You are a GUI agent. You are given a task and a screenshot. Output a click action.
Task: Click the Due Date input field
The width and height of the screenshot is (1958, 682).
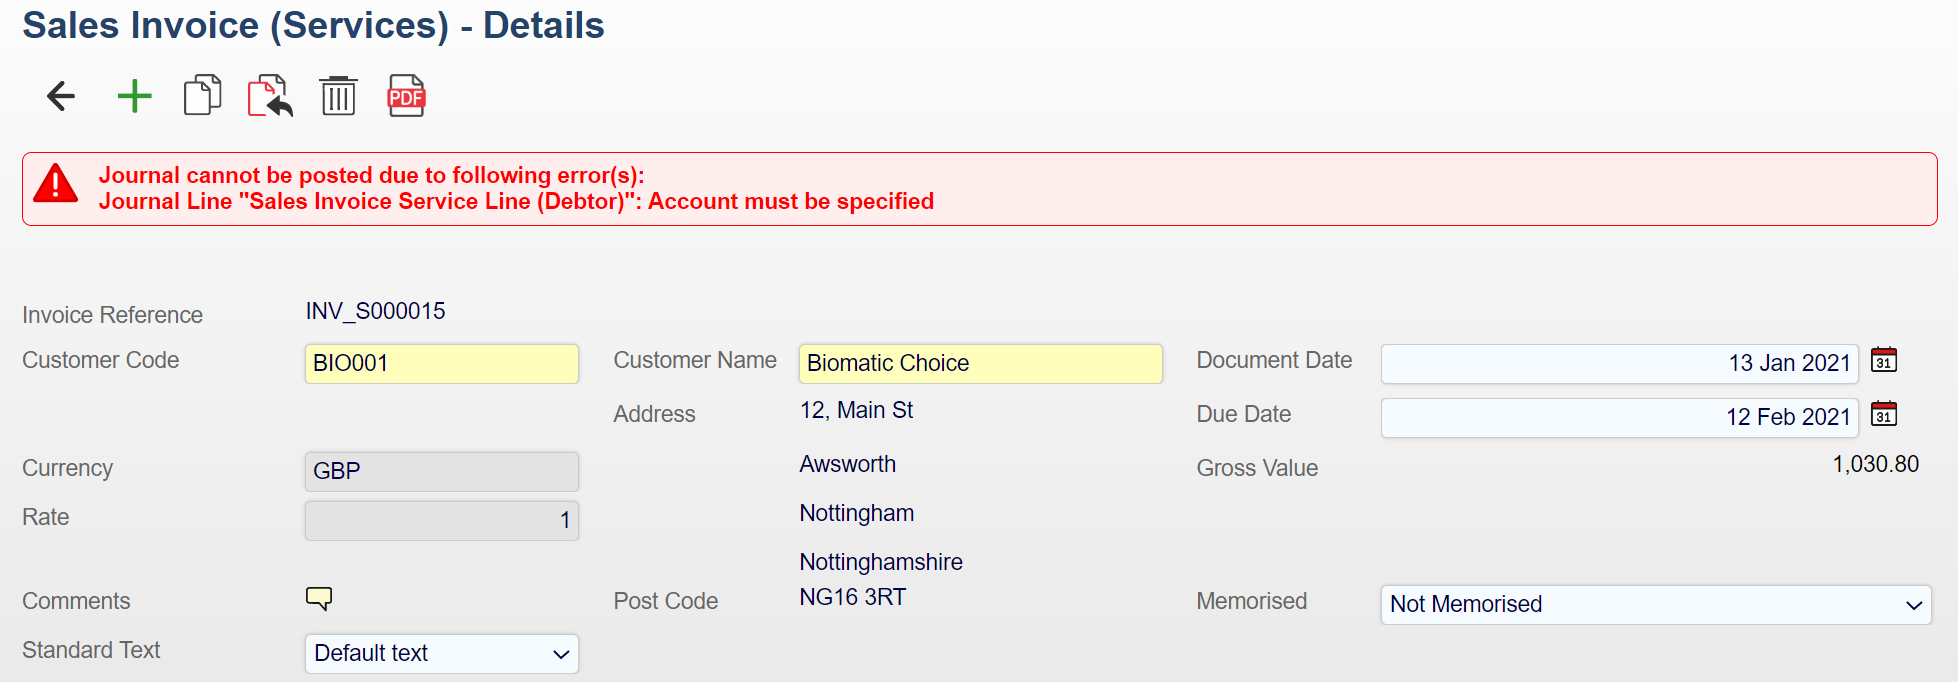1619,417
